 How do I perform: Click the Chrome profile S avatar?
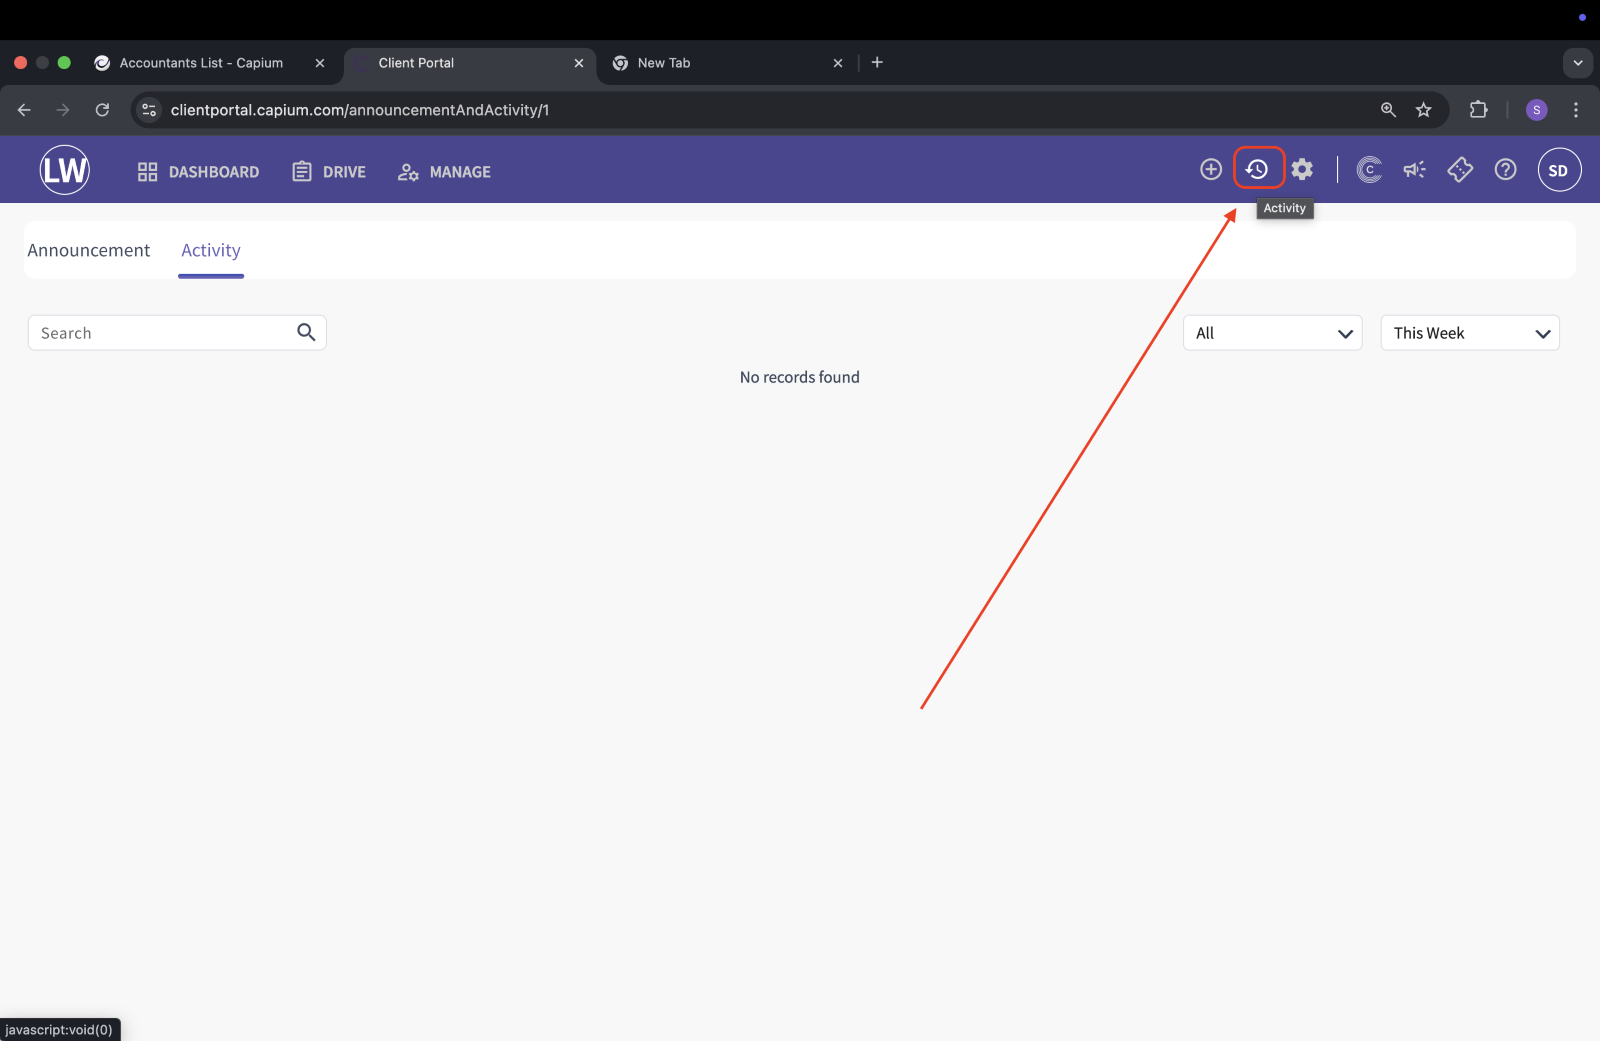coord(1537,110)
